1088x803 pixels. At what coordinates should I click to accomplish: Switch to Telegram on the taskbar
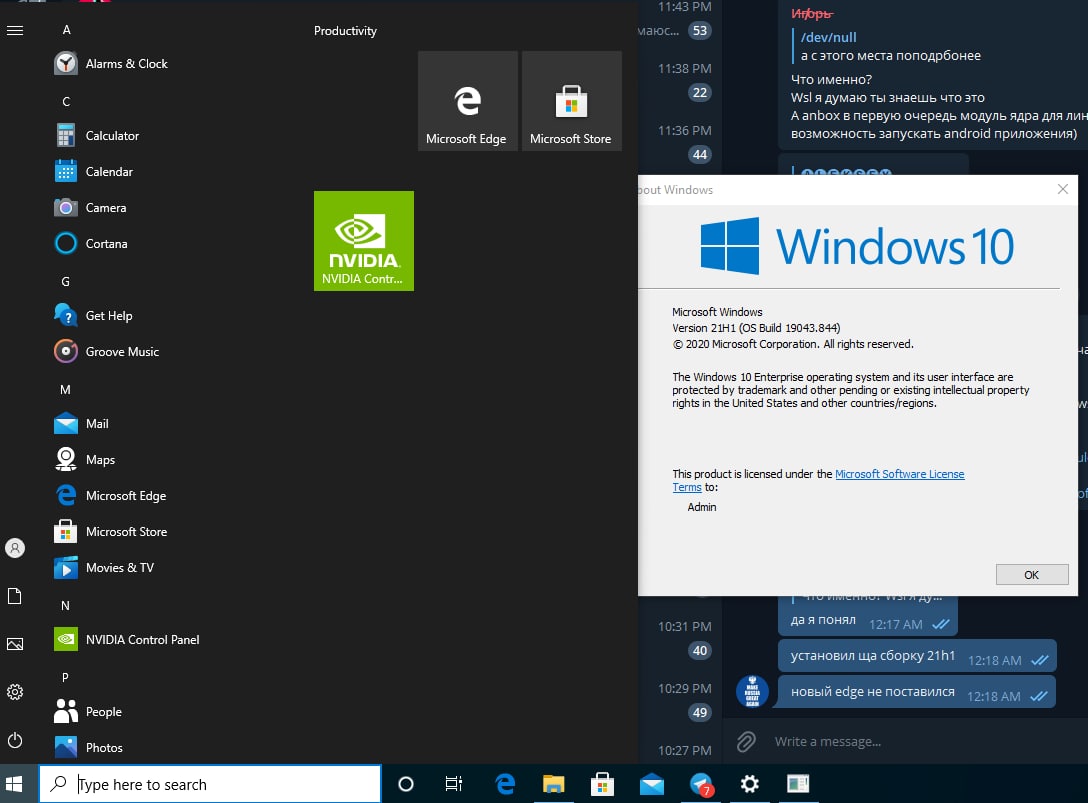pos(701,784)
